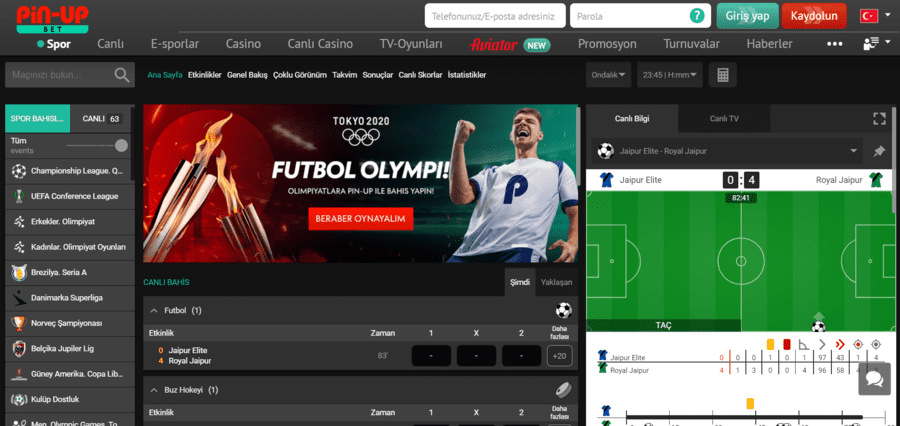Open the Haberler menu item

769,44
